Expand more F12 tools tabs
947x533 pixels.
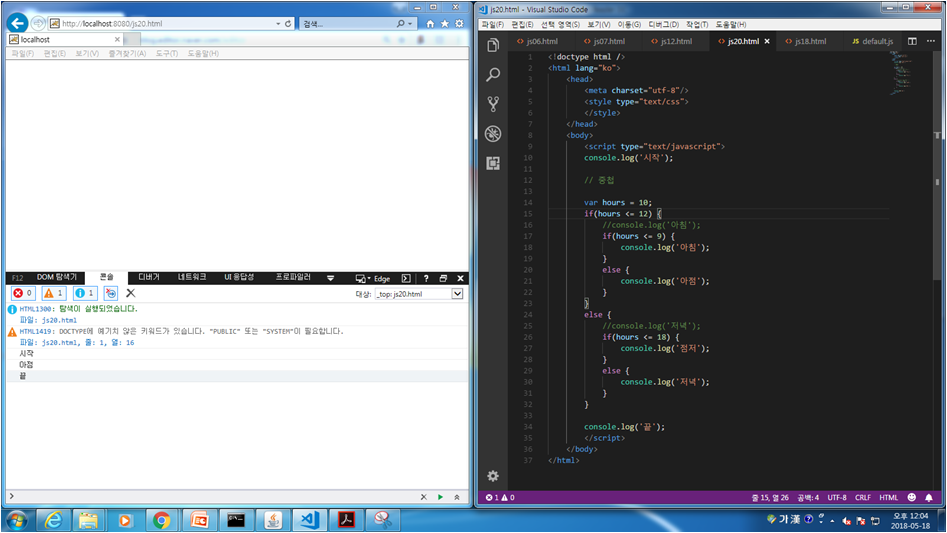(x=330, y=278)
